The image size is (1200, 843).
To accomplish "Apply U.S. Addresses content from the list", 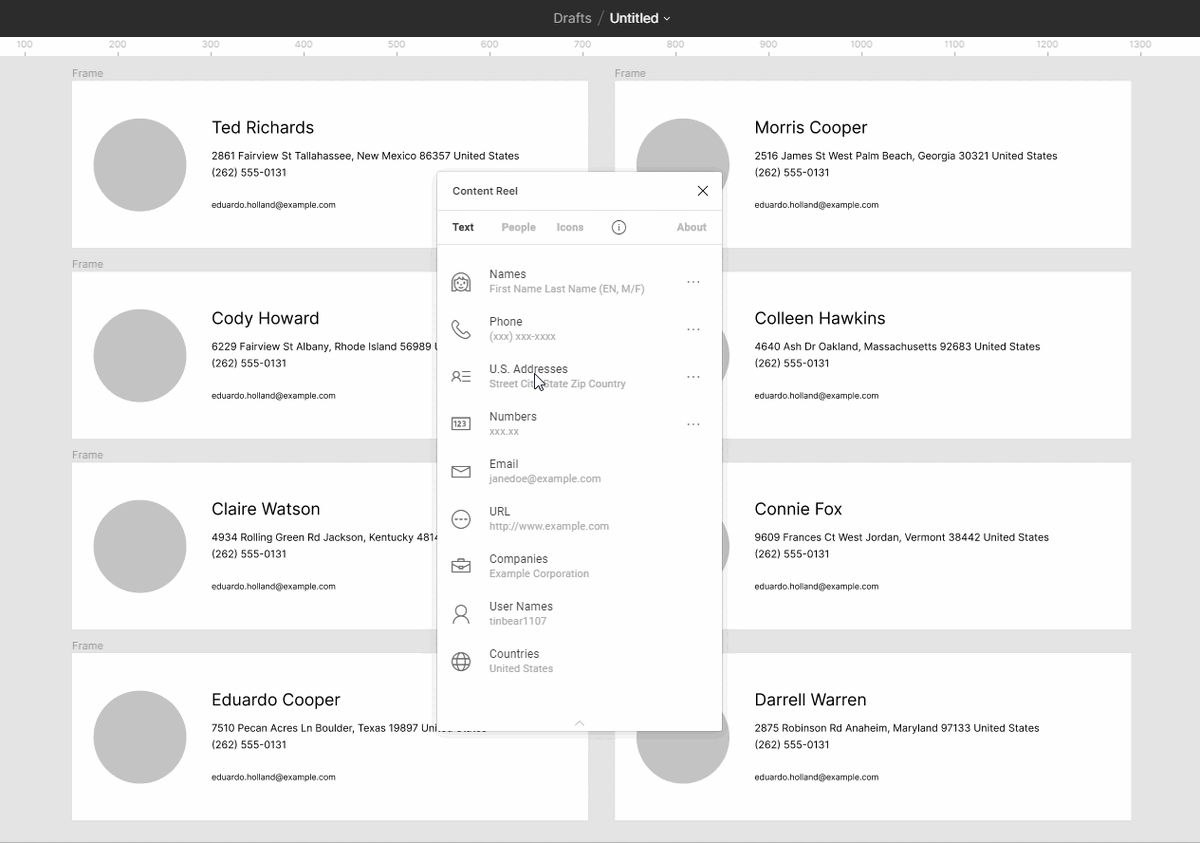I will coord(579,377).
